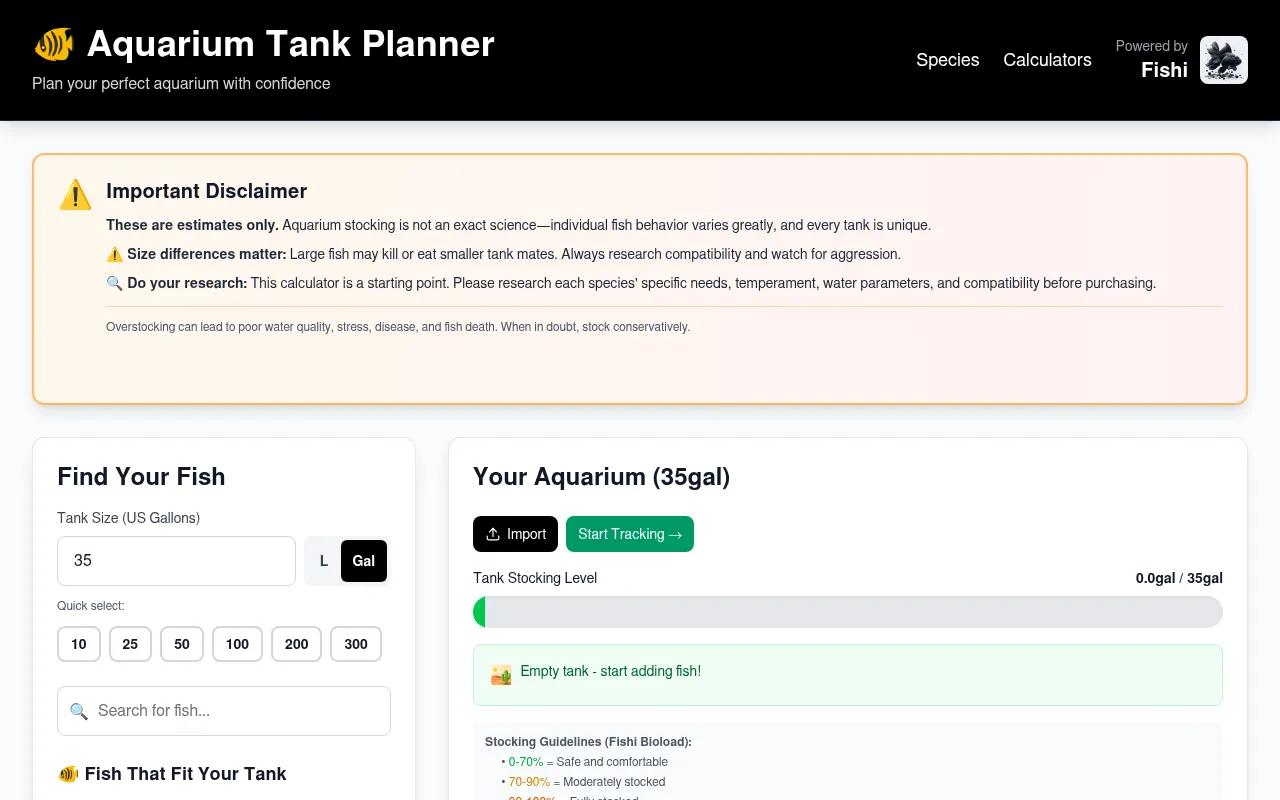Click the 'Find Your Fish' heading
This screenshot has height=800, width=1280.
(141, 477)
